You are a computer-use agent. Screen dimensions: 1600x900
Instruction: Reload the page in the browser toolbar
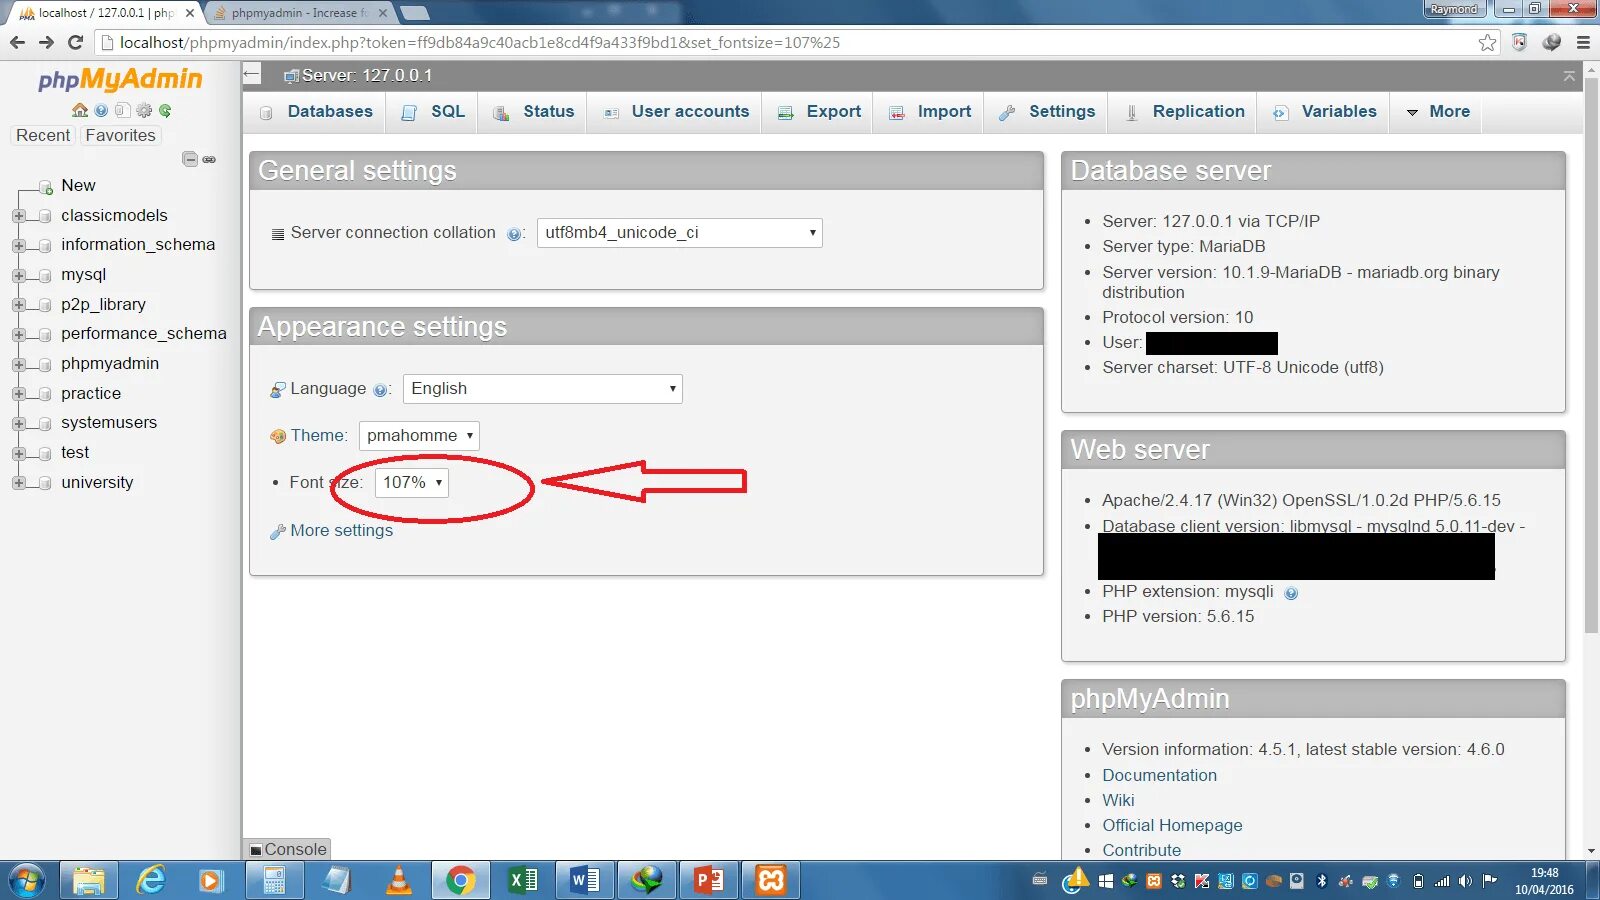tap(75, 42)
